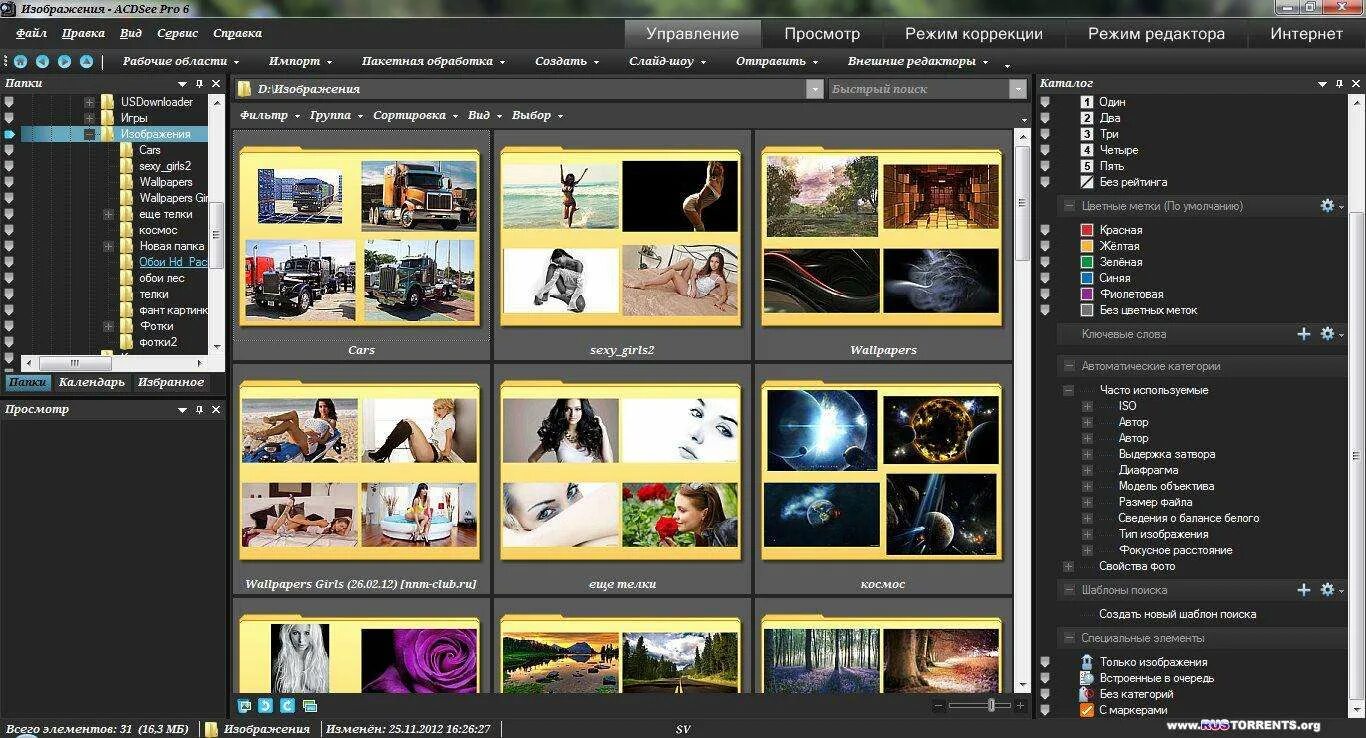Expand the USDownloader folder tree node
This screenshot has height=738, width=1366.
click(x=89, y=102)
